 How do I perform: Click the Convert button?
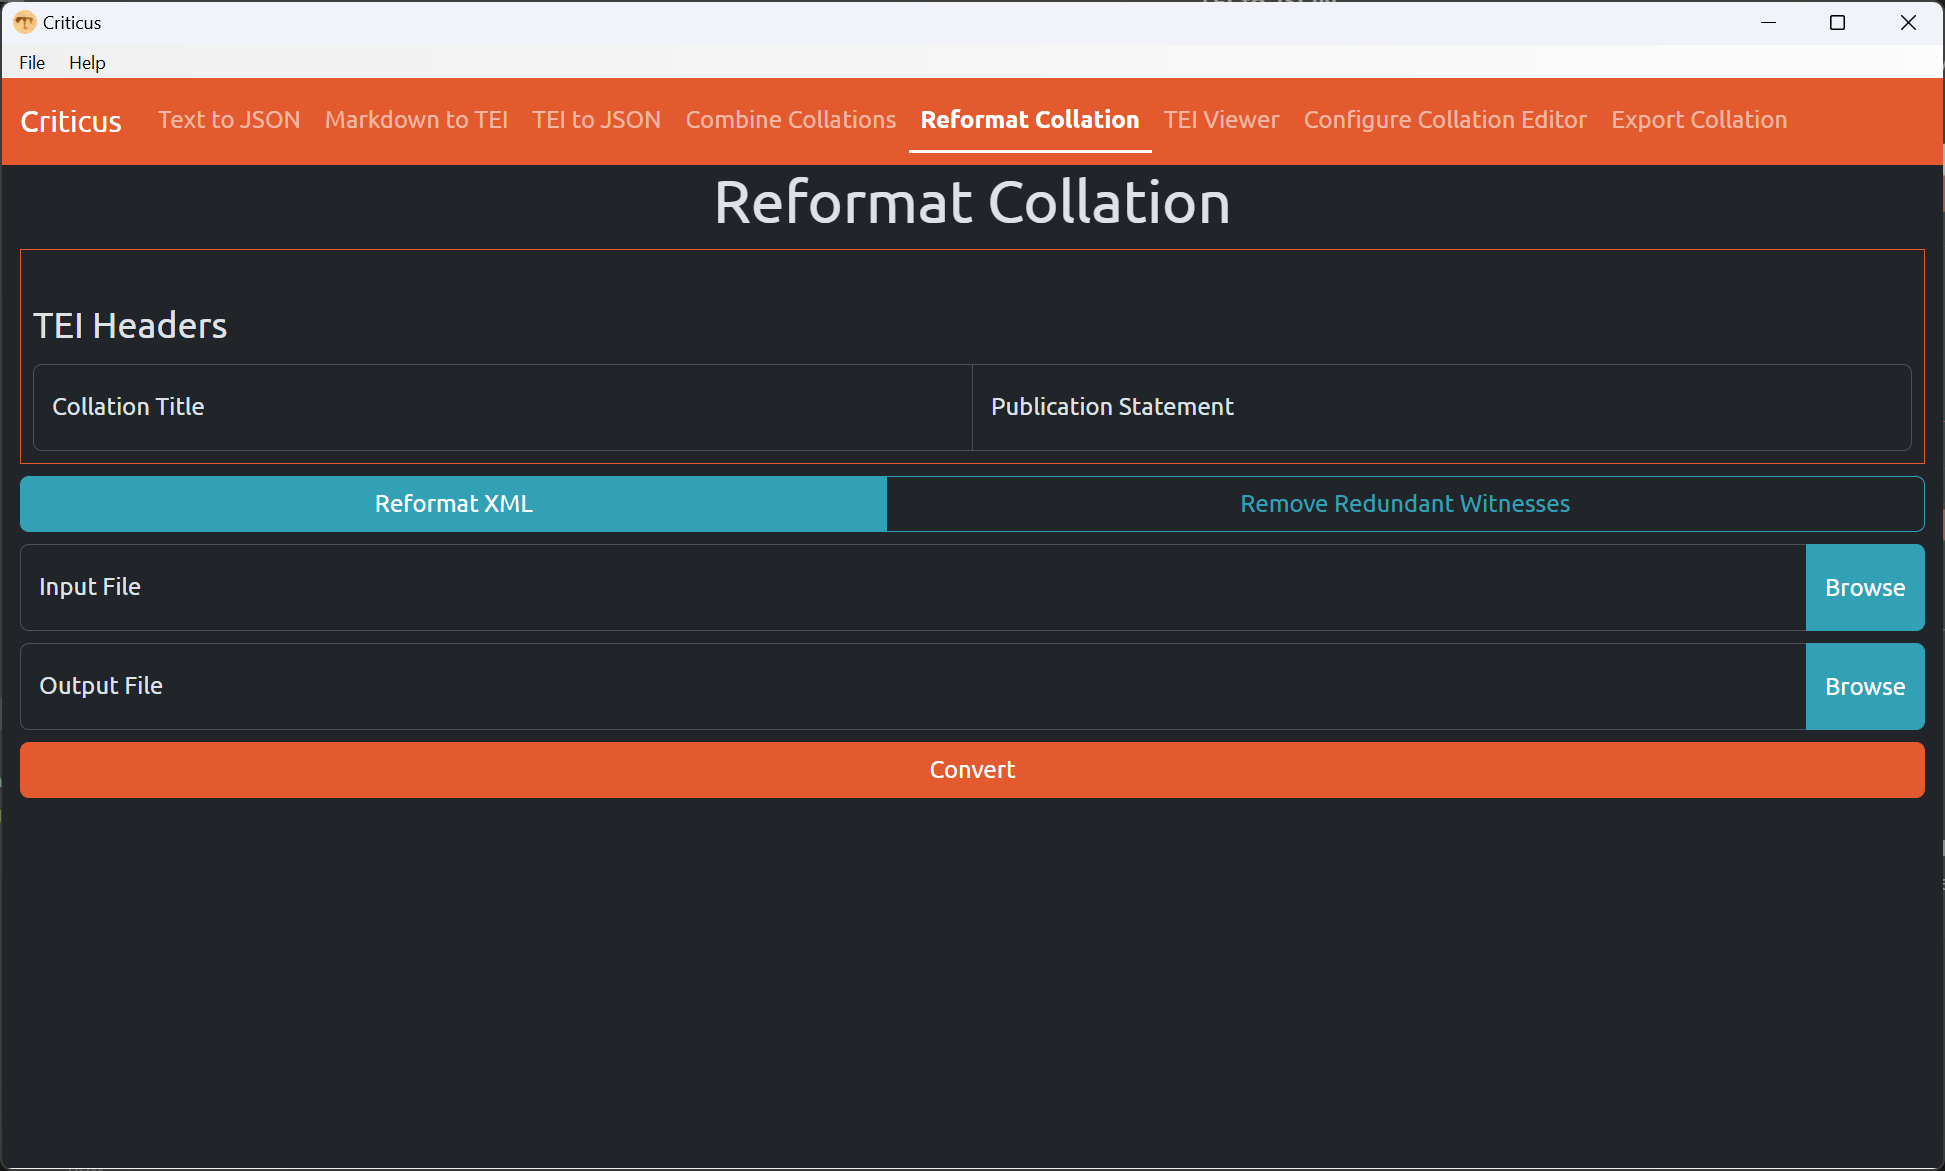click(972, 770)
